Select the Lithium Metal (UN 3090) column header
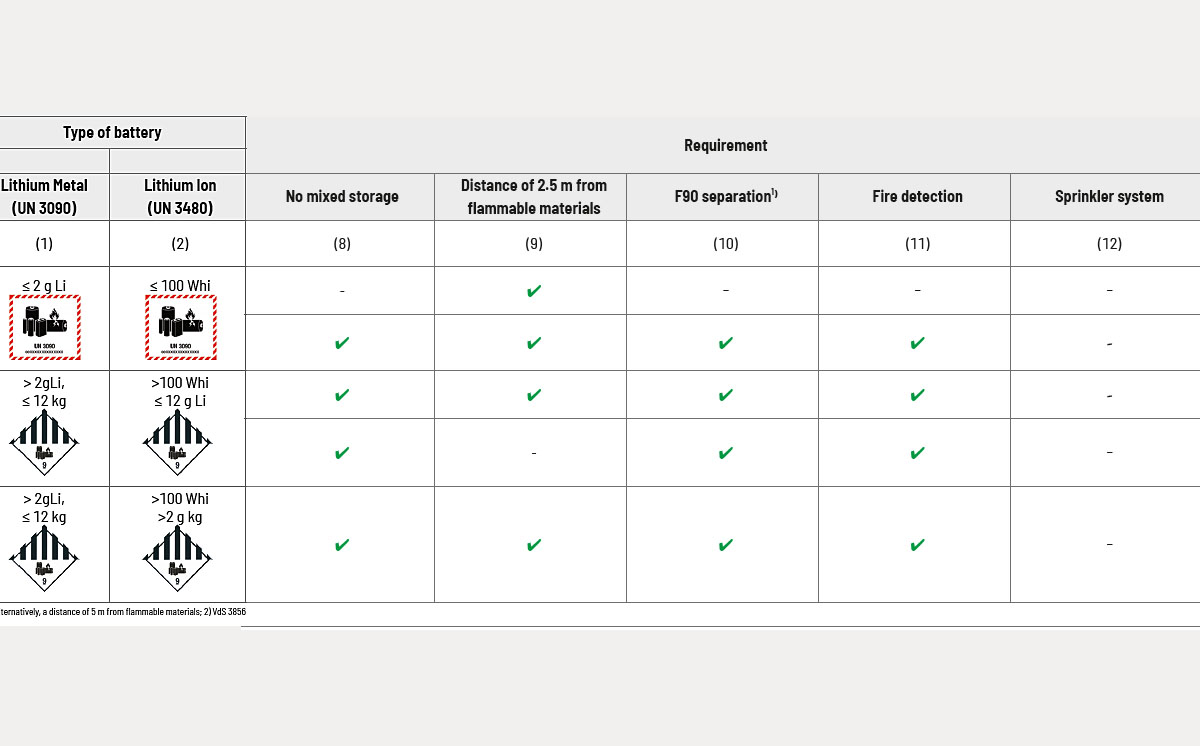The width and height of the screenshot is (1200, 746). (44, 197)
